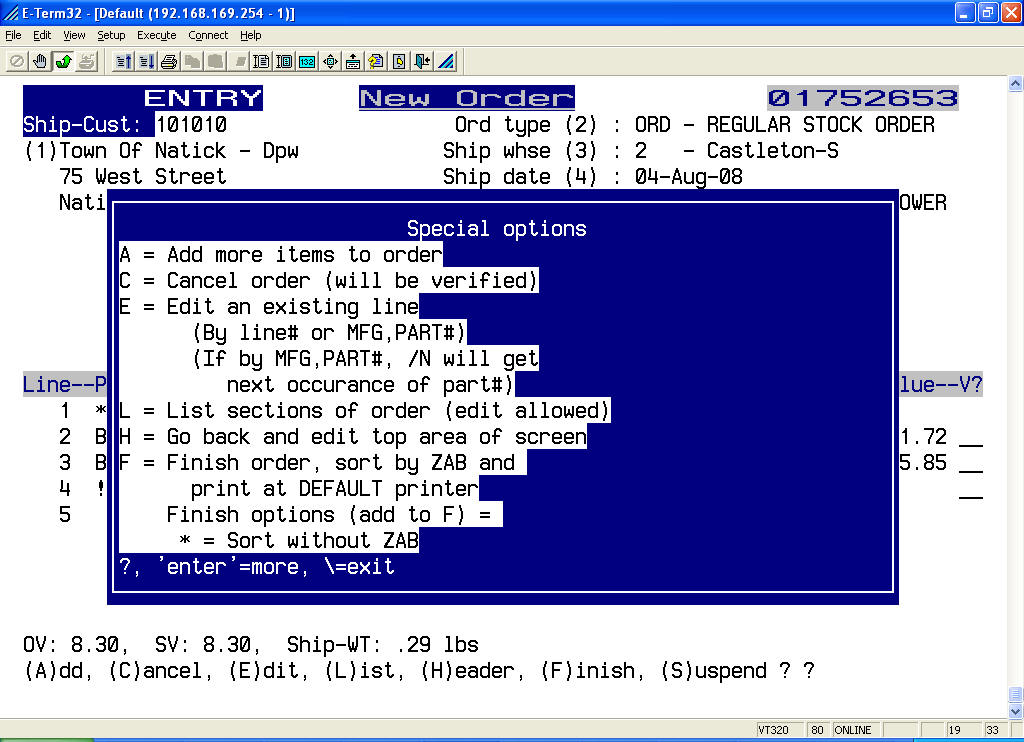
Task: Click the blue diagonal stripes E-Term icon
Action: point(446,61)
